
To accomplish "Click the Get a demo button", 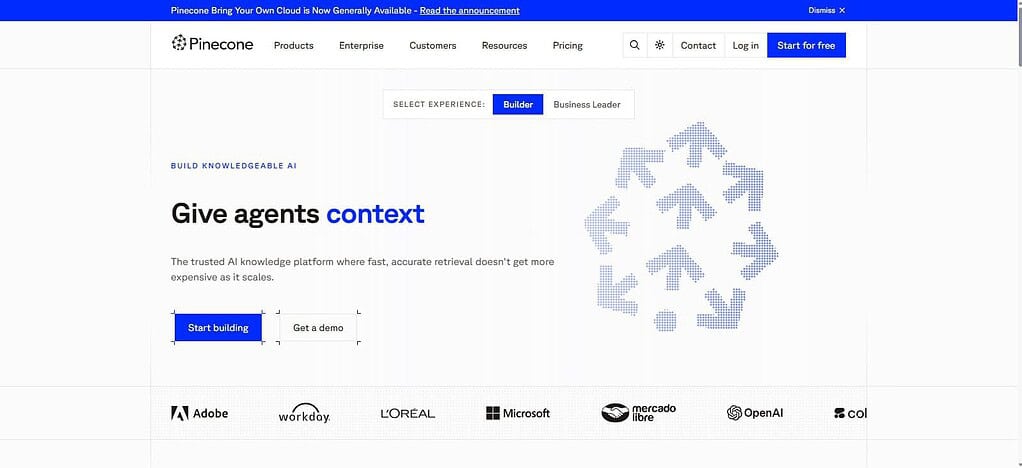I will point(318,327).
